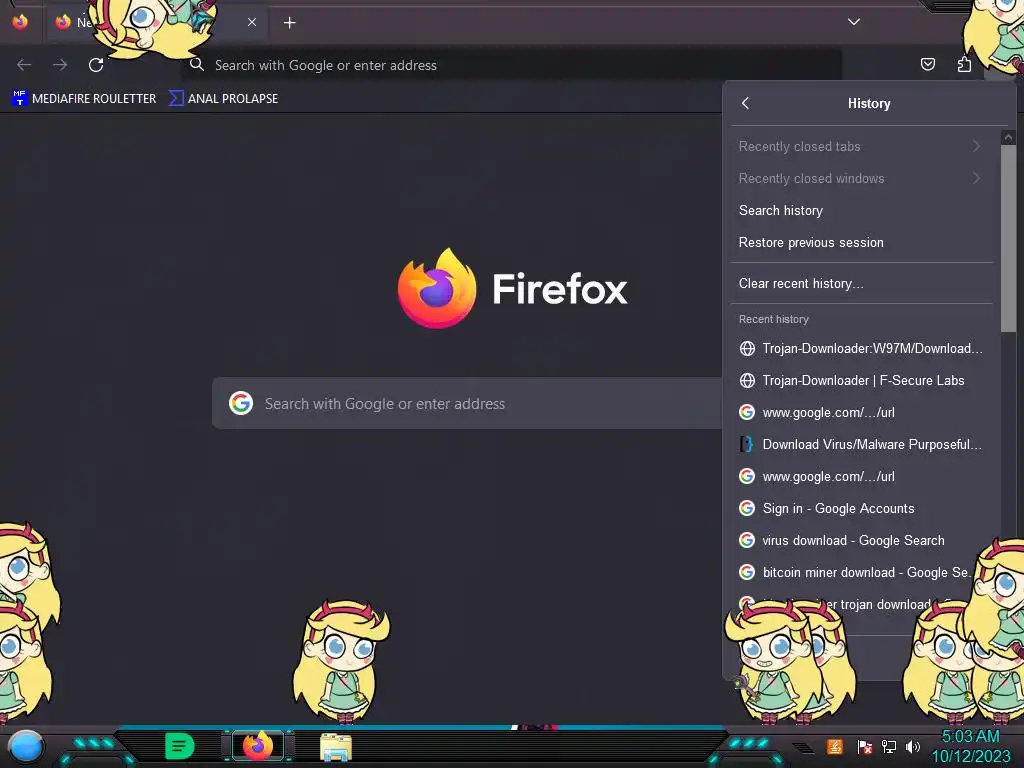
Task: Open Download Virus/Malware Purposeful history entry
Action: coord(861,444)
